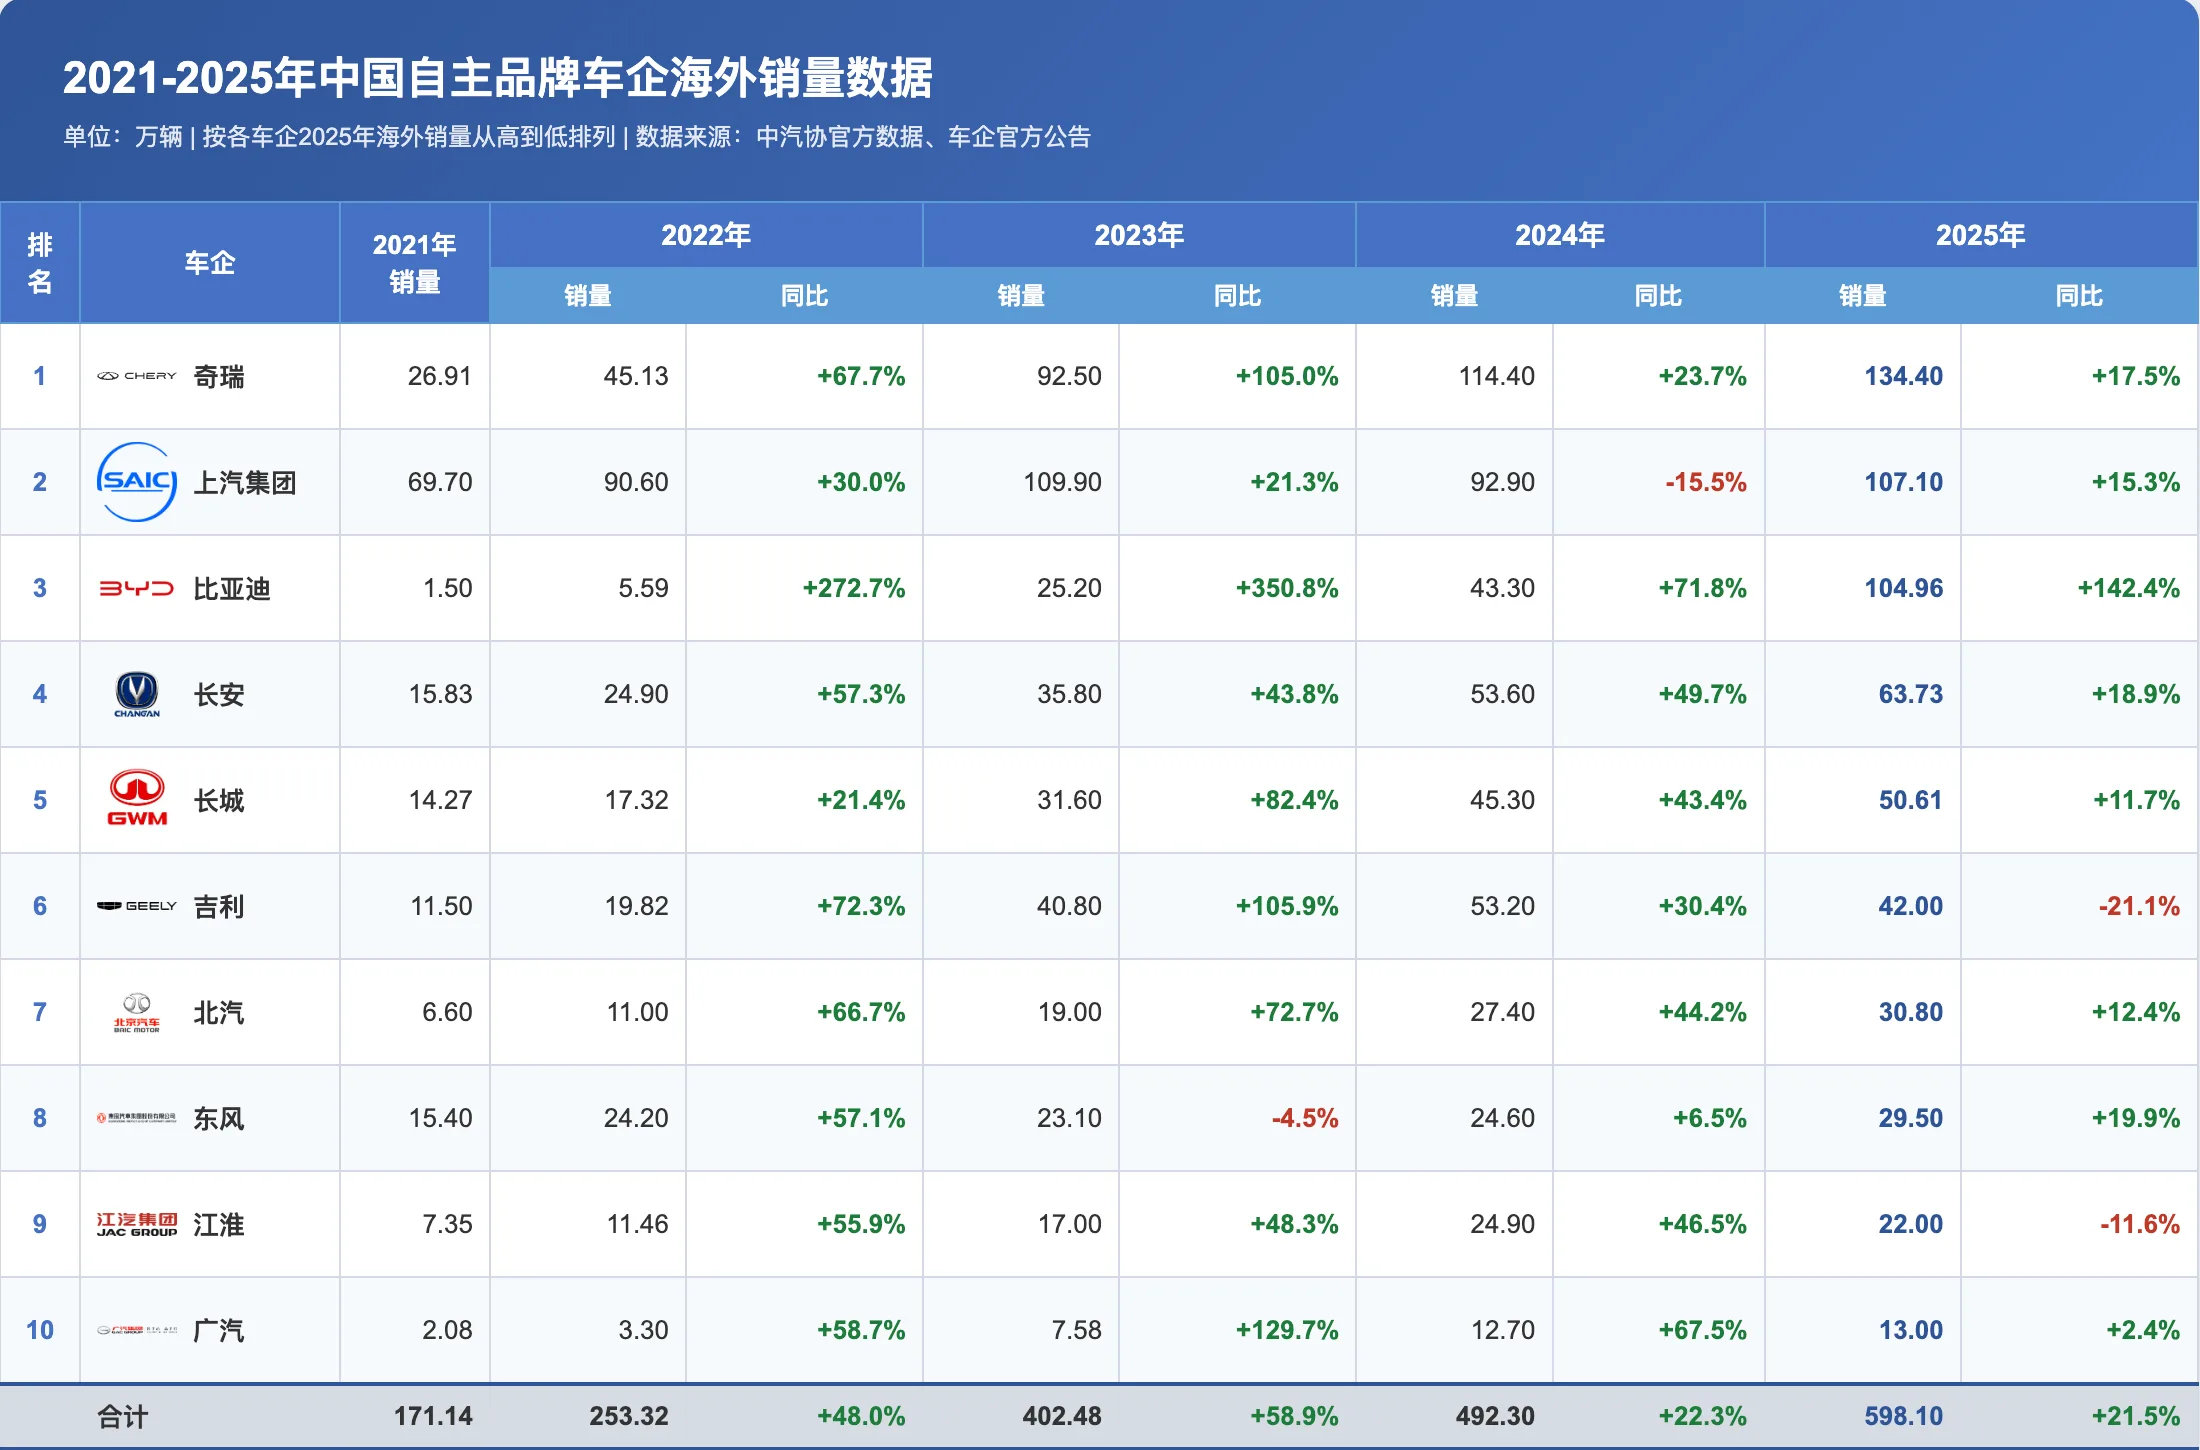The height and width of the screenshot is (1450, 2200).
Task: Click GAC 2025 growth +2.4%
Action: [x=2143, y=1330]
